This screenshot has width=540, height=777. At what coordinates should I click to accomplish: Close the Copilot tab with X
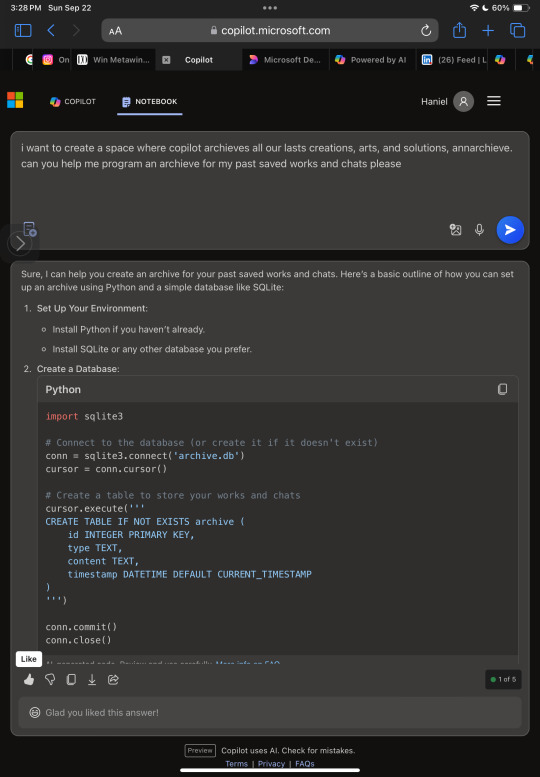point(166,60)
